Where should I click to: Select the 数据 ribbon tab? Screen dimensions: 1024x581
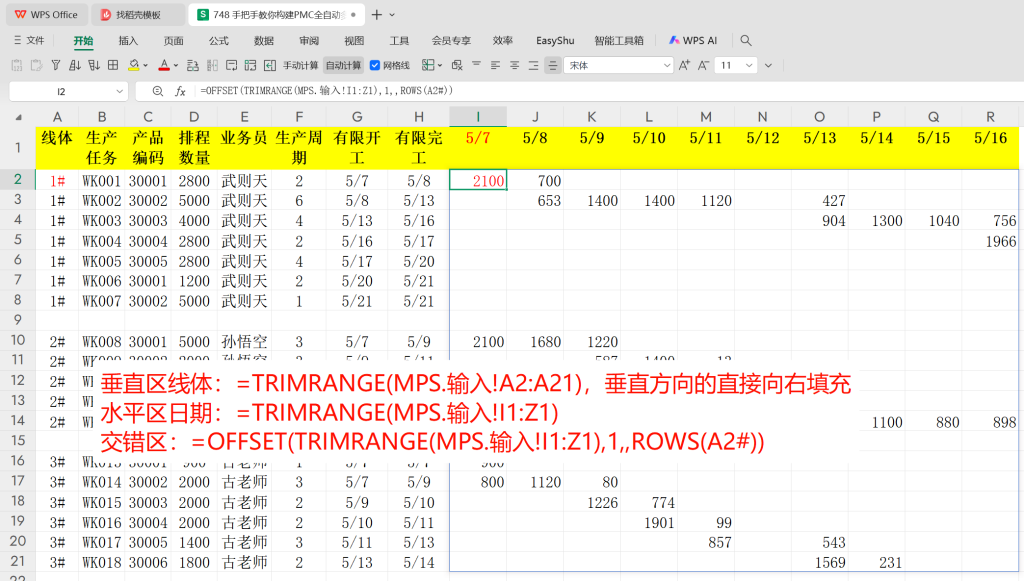[264, 40]
